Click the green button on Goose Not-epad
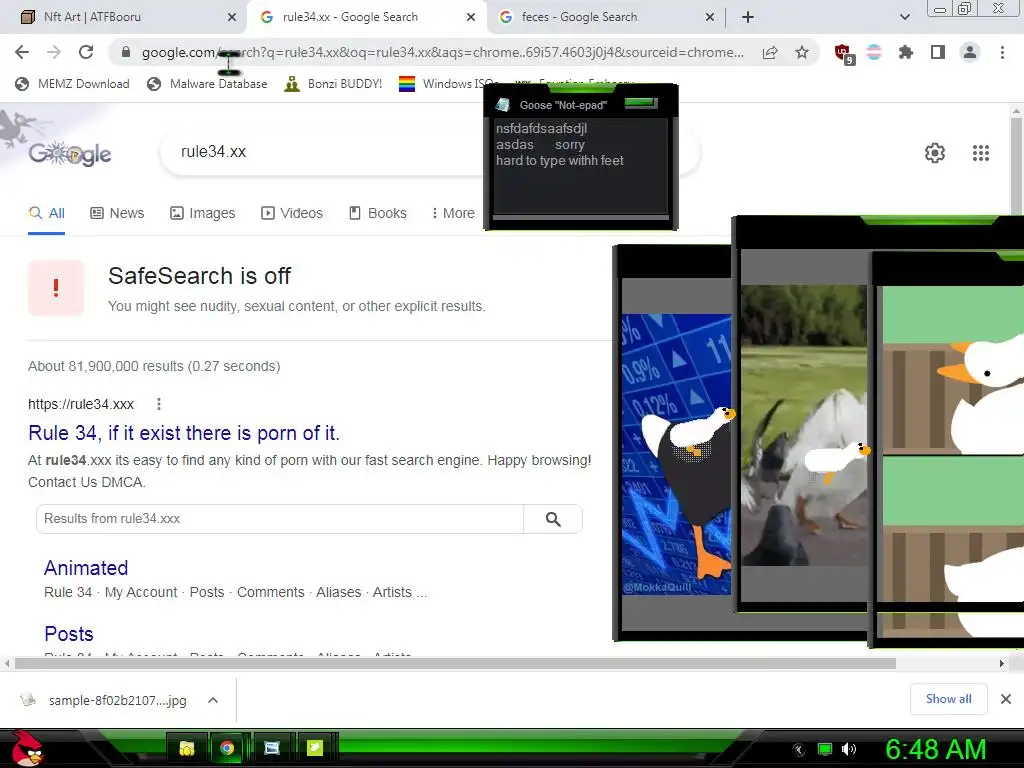Image resolution: width=1024 pixels, height=768 pixels. (641, 103)
